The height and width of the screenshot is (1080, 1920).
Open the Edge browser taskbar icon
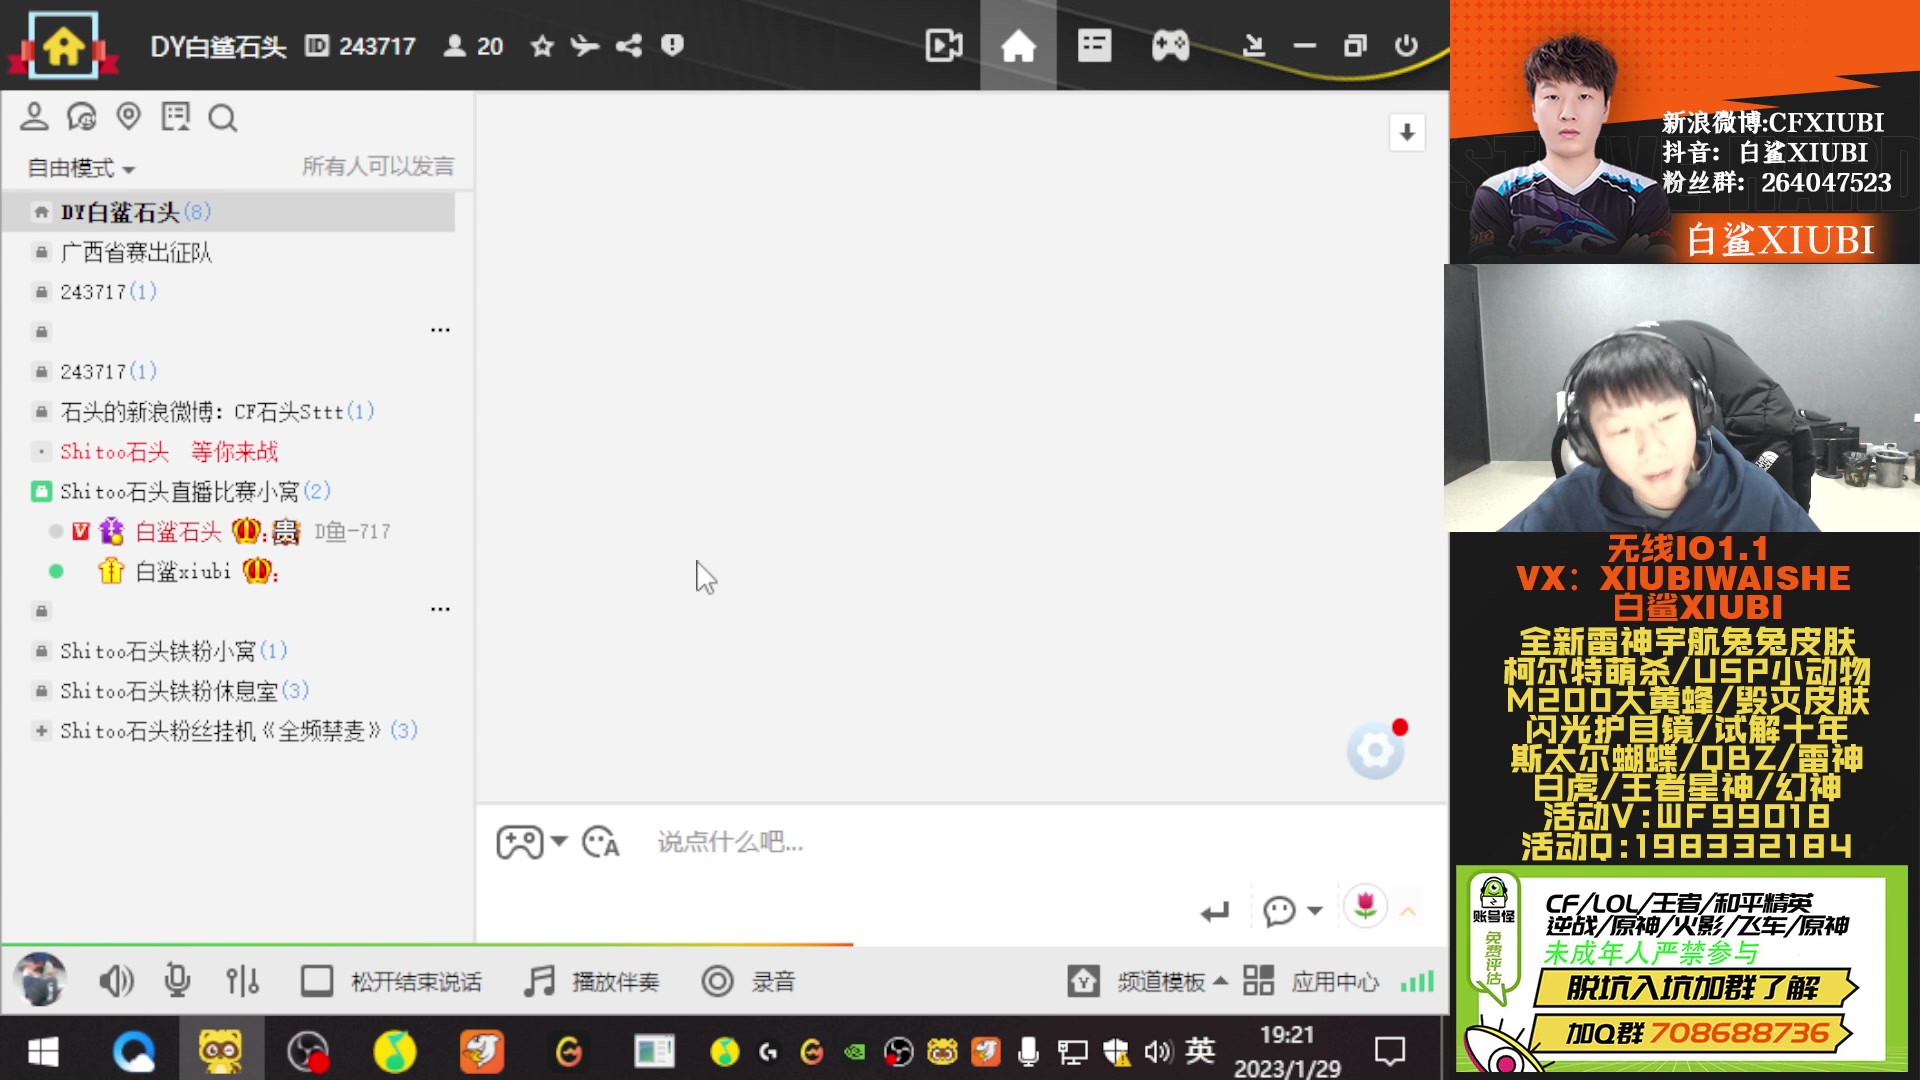coord(133,1051)
